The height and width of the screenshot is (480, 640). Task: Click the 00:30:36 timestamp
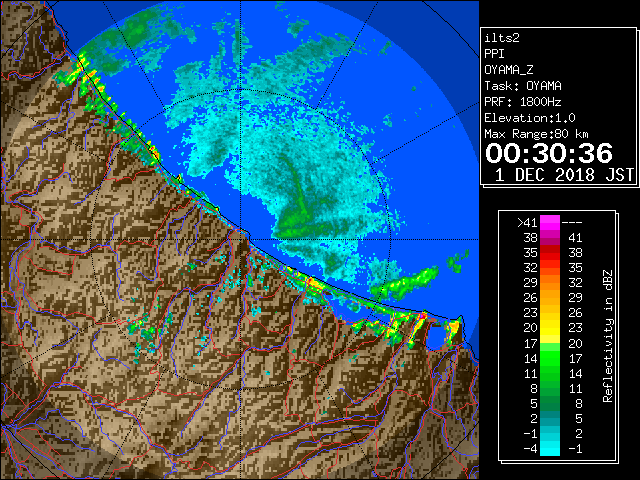point(549,153)
